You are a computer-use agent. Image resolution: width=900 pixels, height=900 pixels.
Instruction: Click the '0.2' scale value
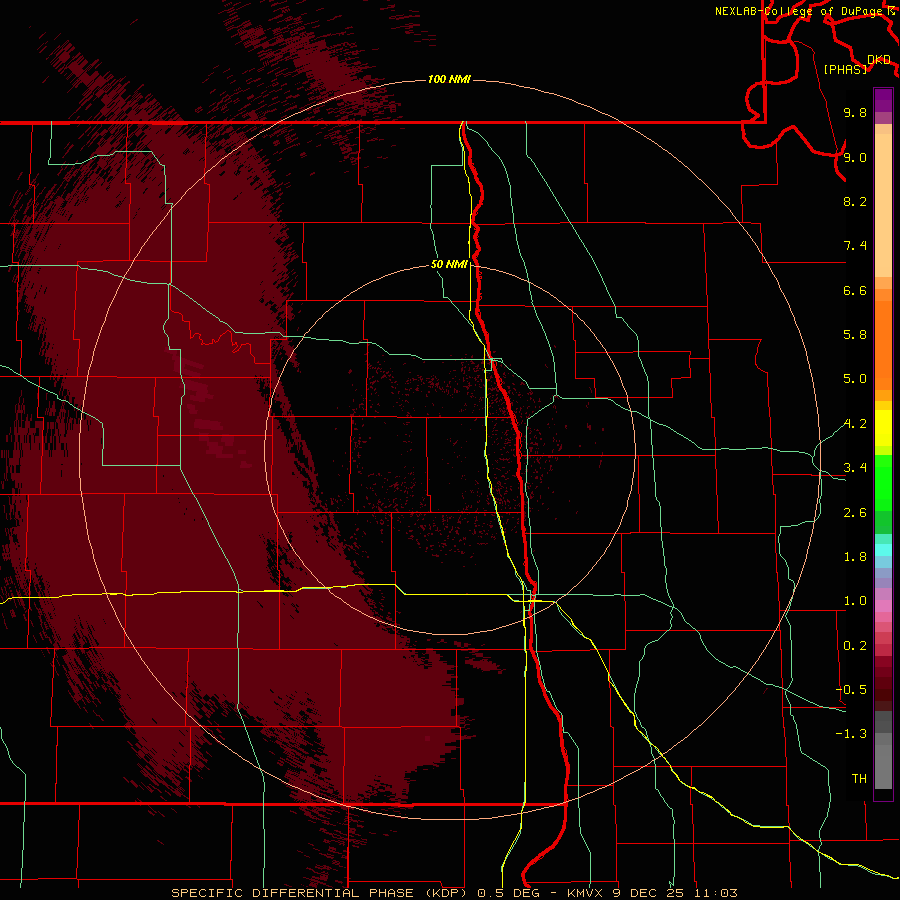855,646
